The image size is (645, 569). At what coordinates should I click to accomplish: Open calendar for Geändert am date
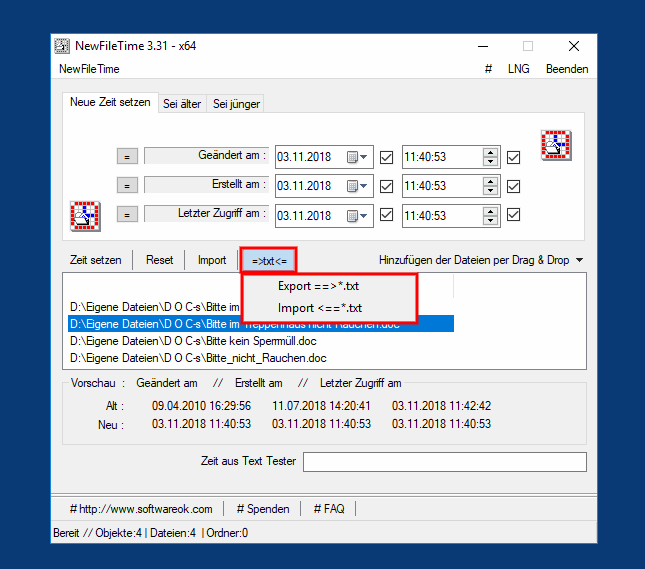pyautogui.click(x=357, y=157)
